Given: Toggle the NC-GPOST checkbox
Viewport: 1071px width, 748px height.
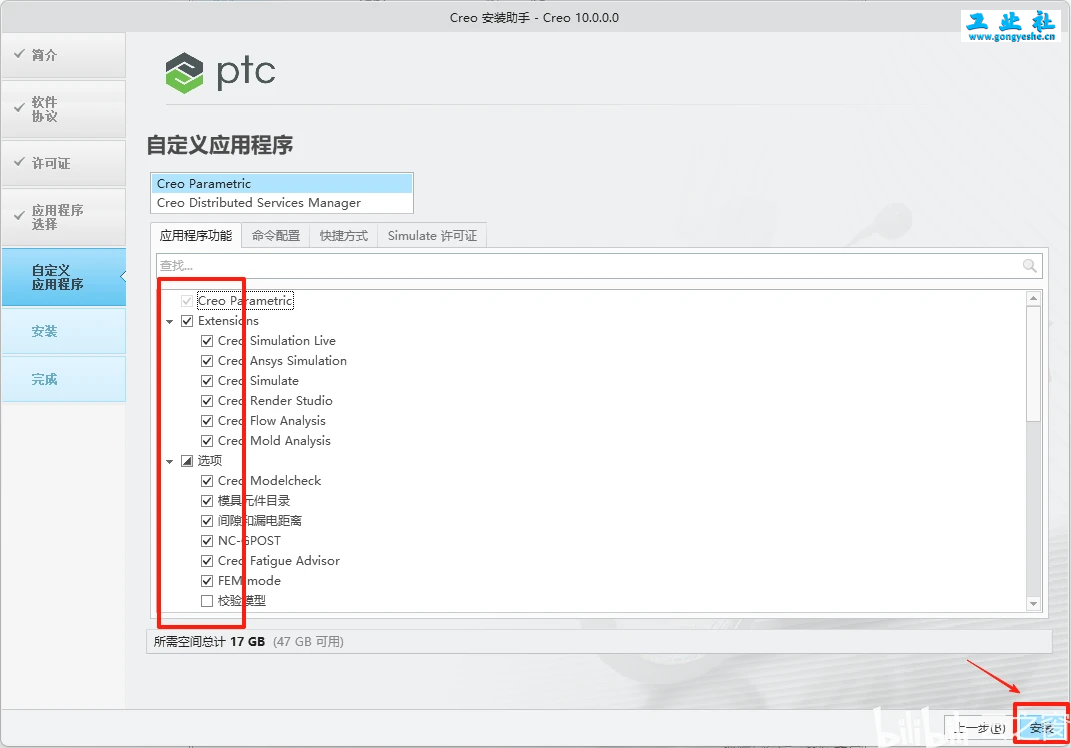Looking at the screenshot, I should [207, 541].
